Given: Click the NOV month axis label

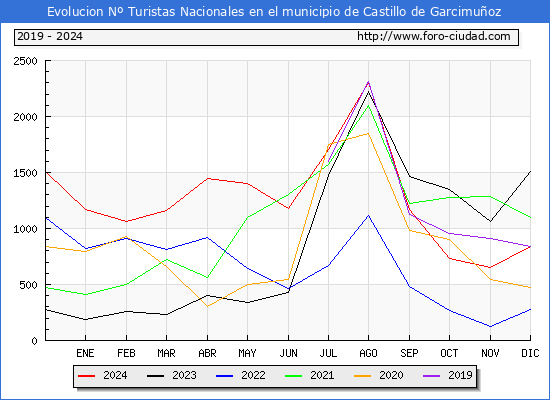Looking at the screenshot, I should pos(490,353).
